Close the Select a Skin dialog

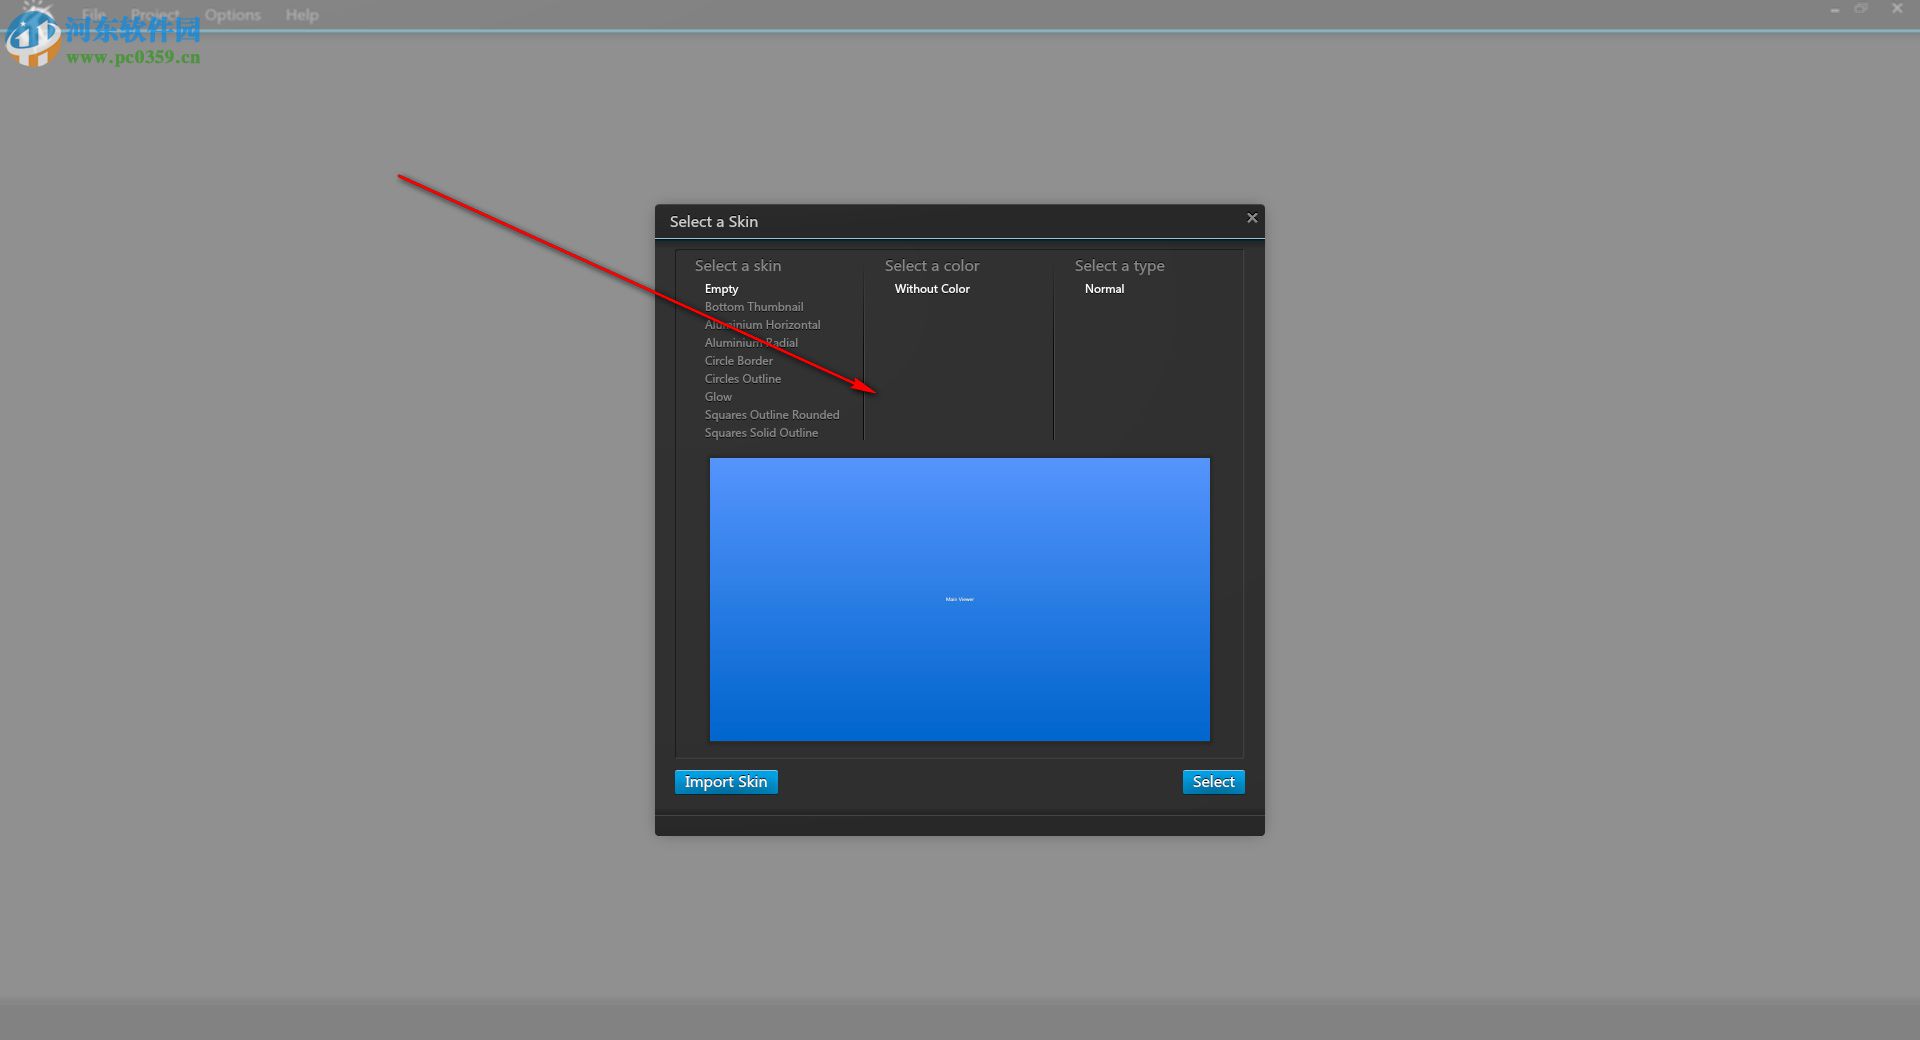[x=1252, y=218]
